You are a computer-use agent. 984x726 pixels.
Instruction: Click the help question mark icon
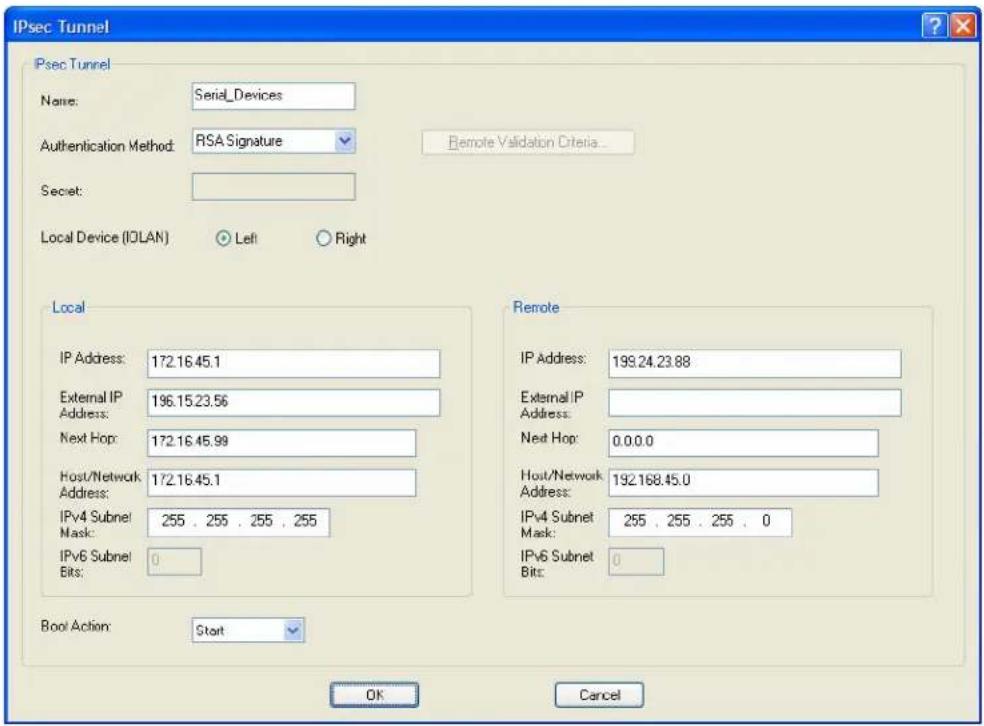pos(934,26)
